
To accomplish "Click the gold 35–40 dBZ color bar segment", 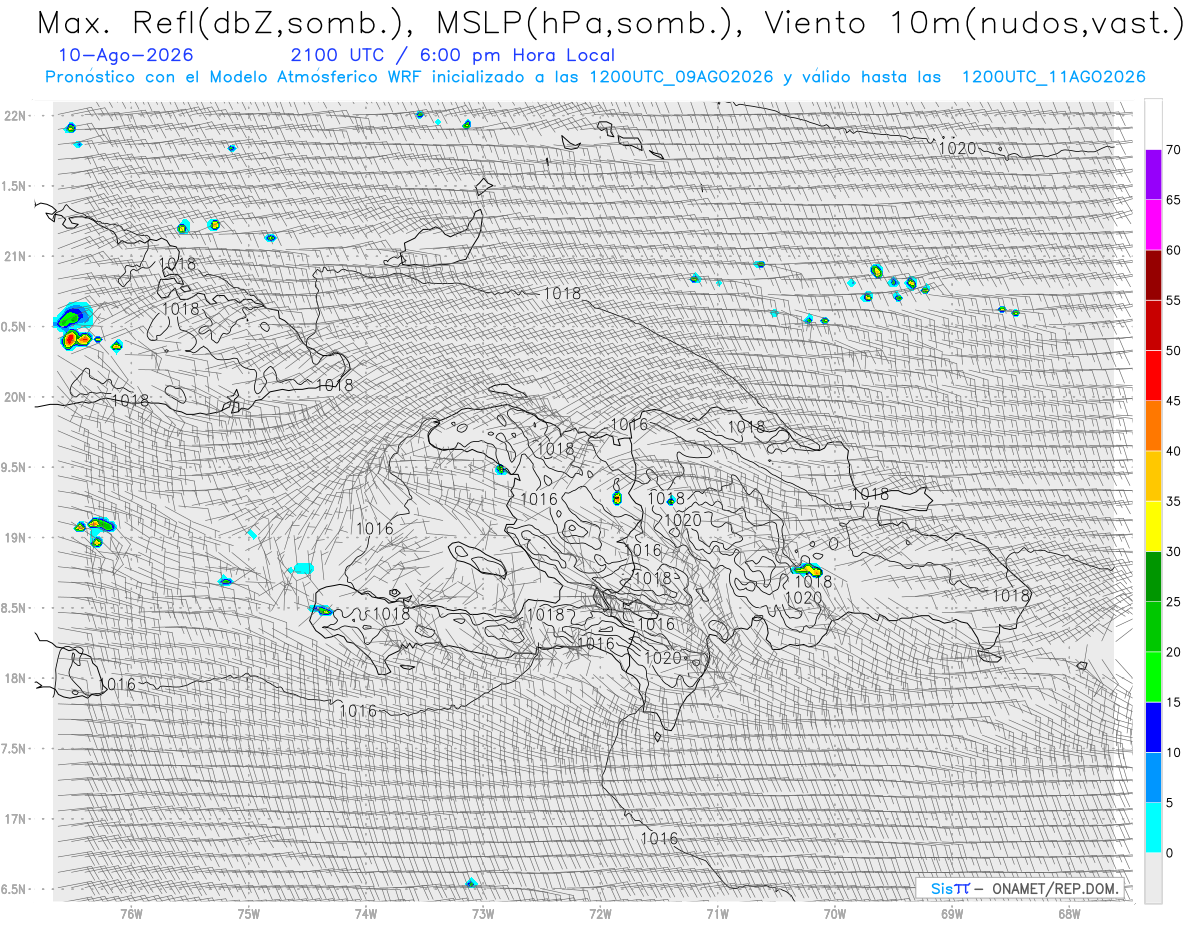I will tap(1153, 476).
